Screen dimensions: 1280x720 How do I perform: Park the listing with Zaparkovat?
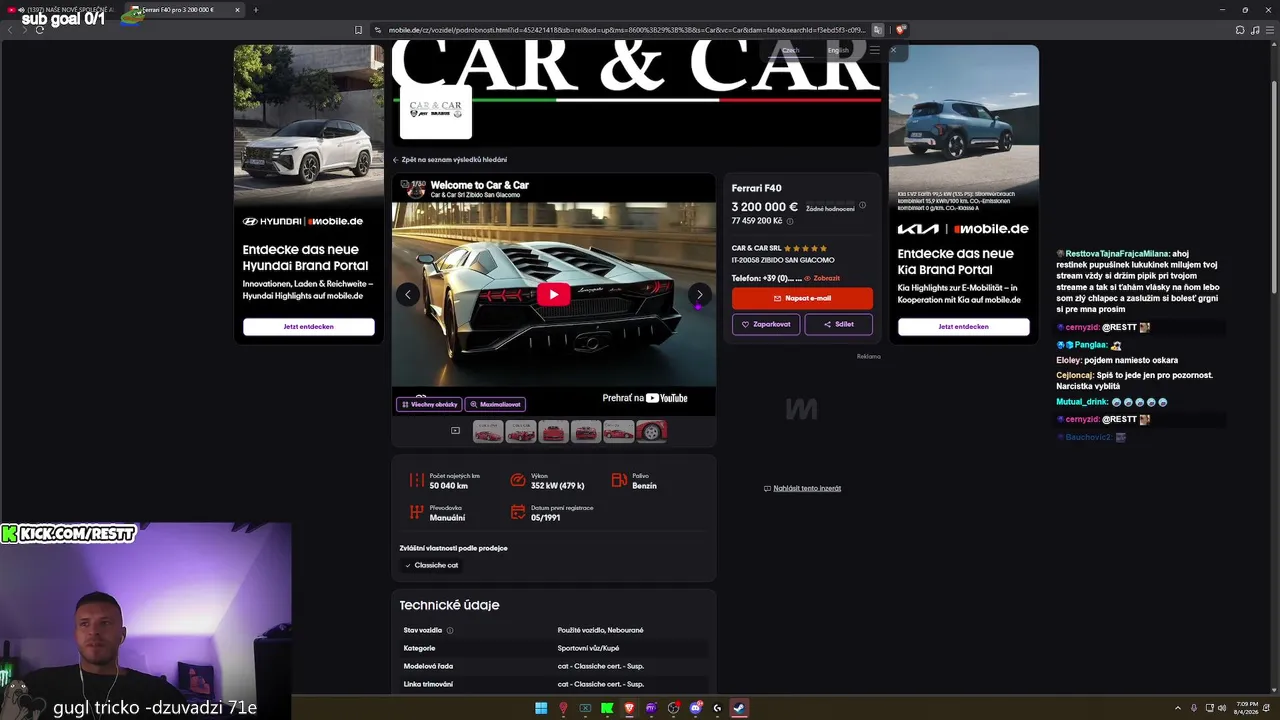tap(766, 324)
